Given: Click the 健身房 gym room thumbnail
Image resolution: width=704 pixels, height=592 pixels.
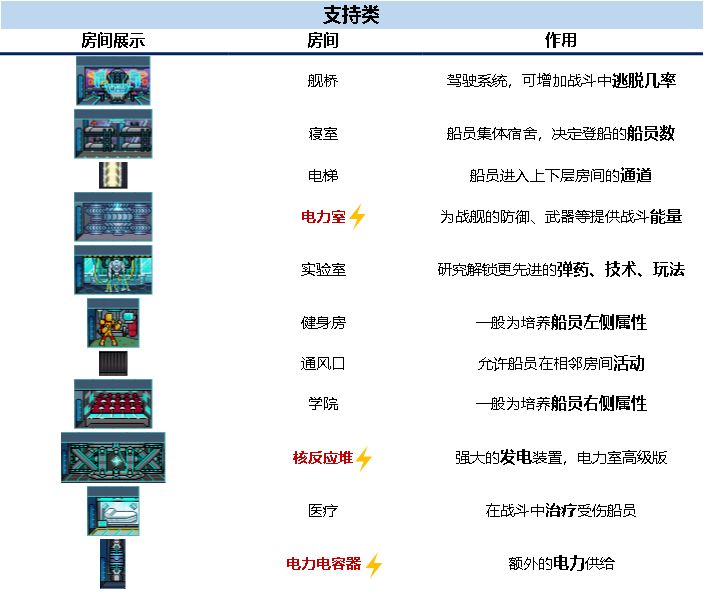Looking at the screenshot, I should (113, 323).
